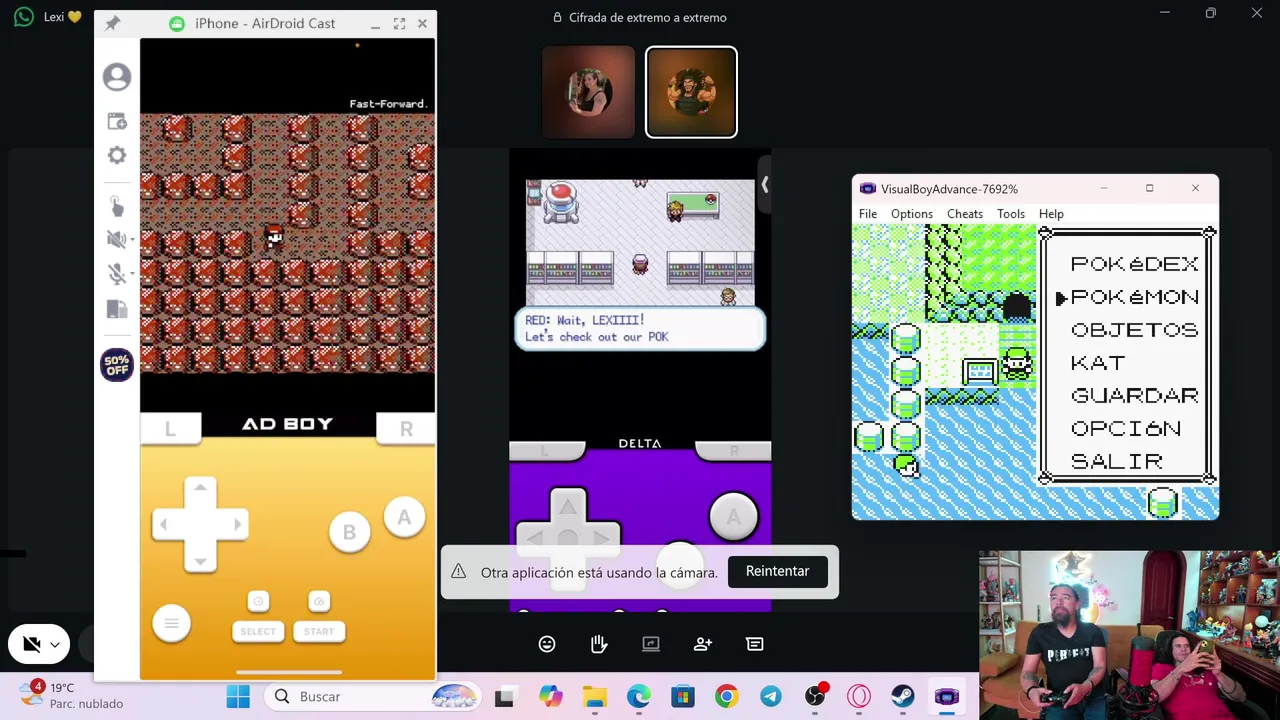Open Windows Start menu
The height and width of the screenshot is (720, 1280).
(238, 697)
